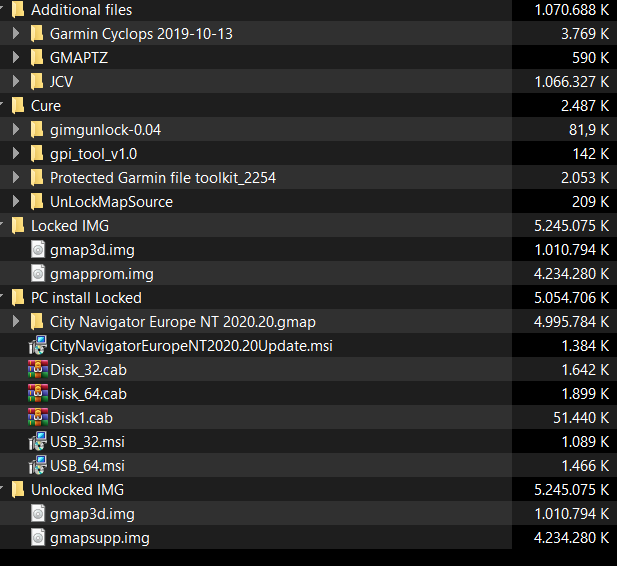This screenshot has width=617, height=566.
Task: Select the PC install Locked name
Action: [x=86, y=298]
